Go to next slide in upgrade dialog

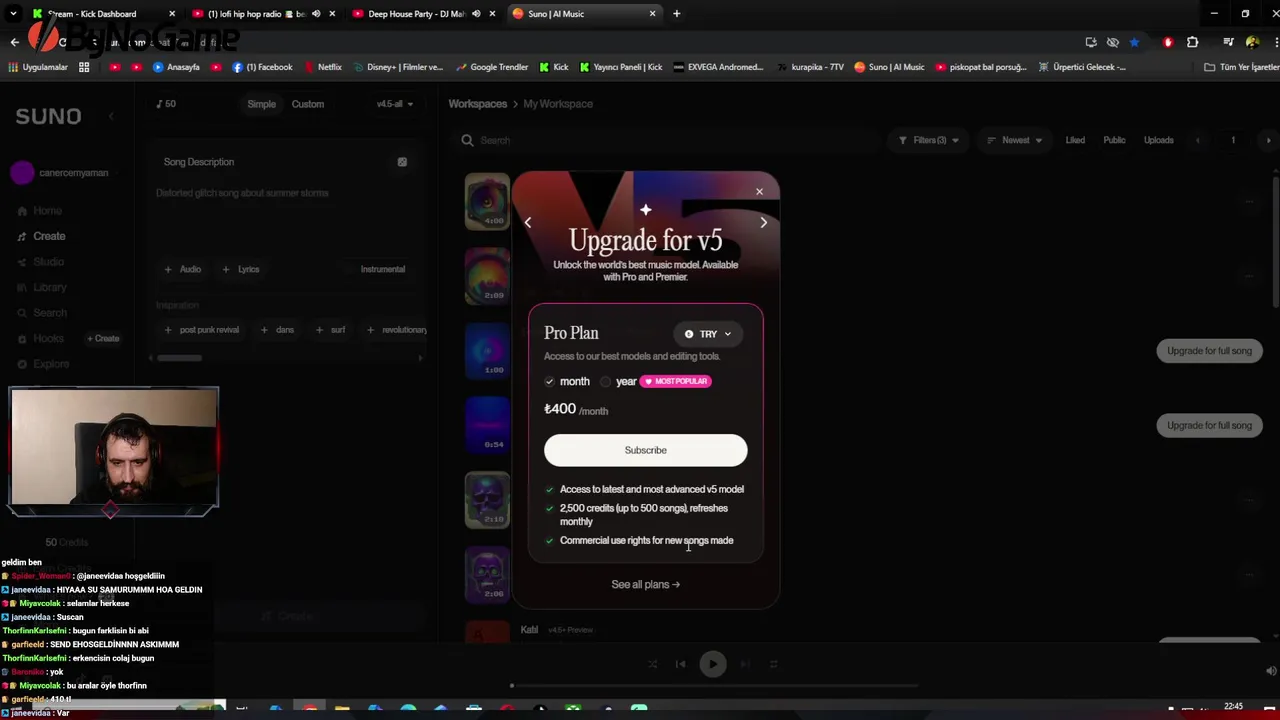point(763,223)
